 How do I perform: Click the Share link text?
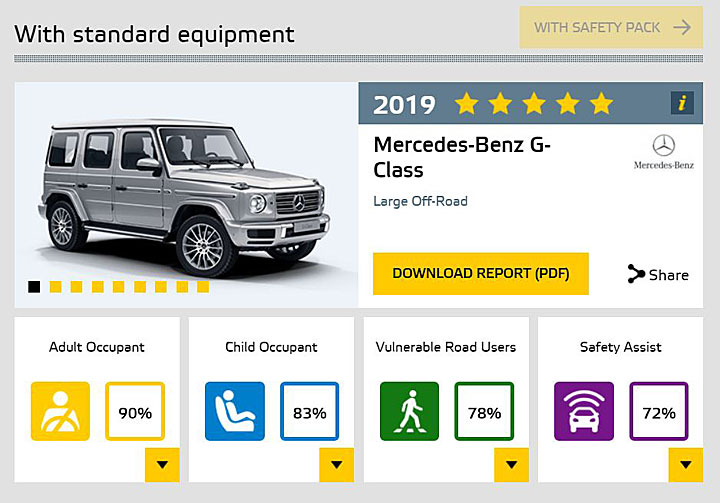[x=669, y=275]
